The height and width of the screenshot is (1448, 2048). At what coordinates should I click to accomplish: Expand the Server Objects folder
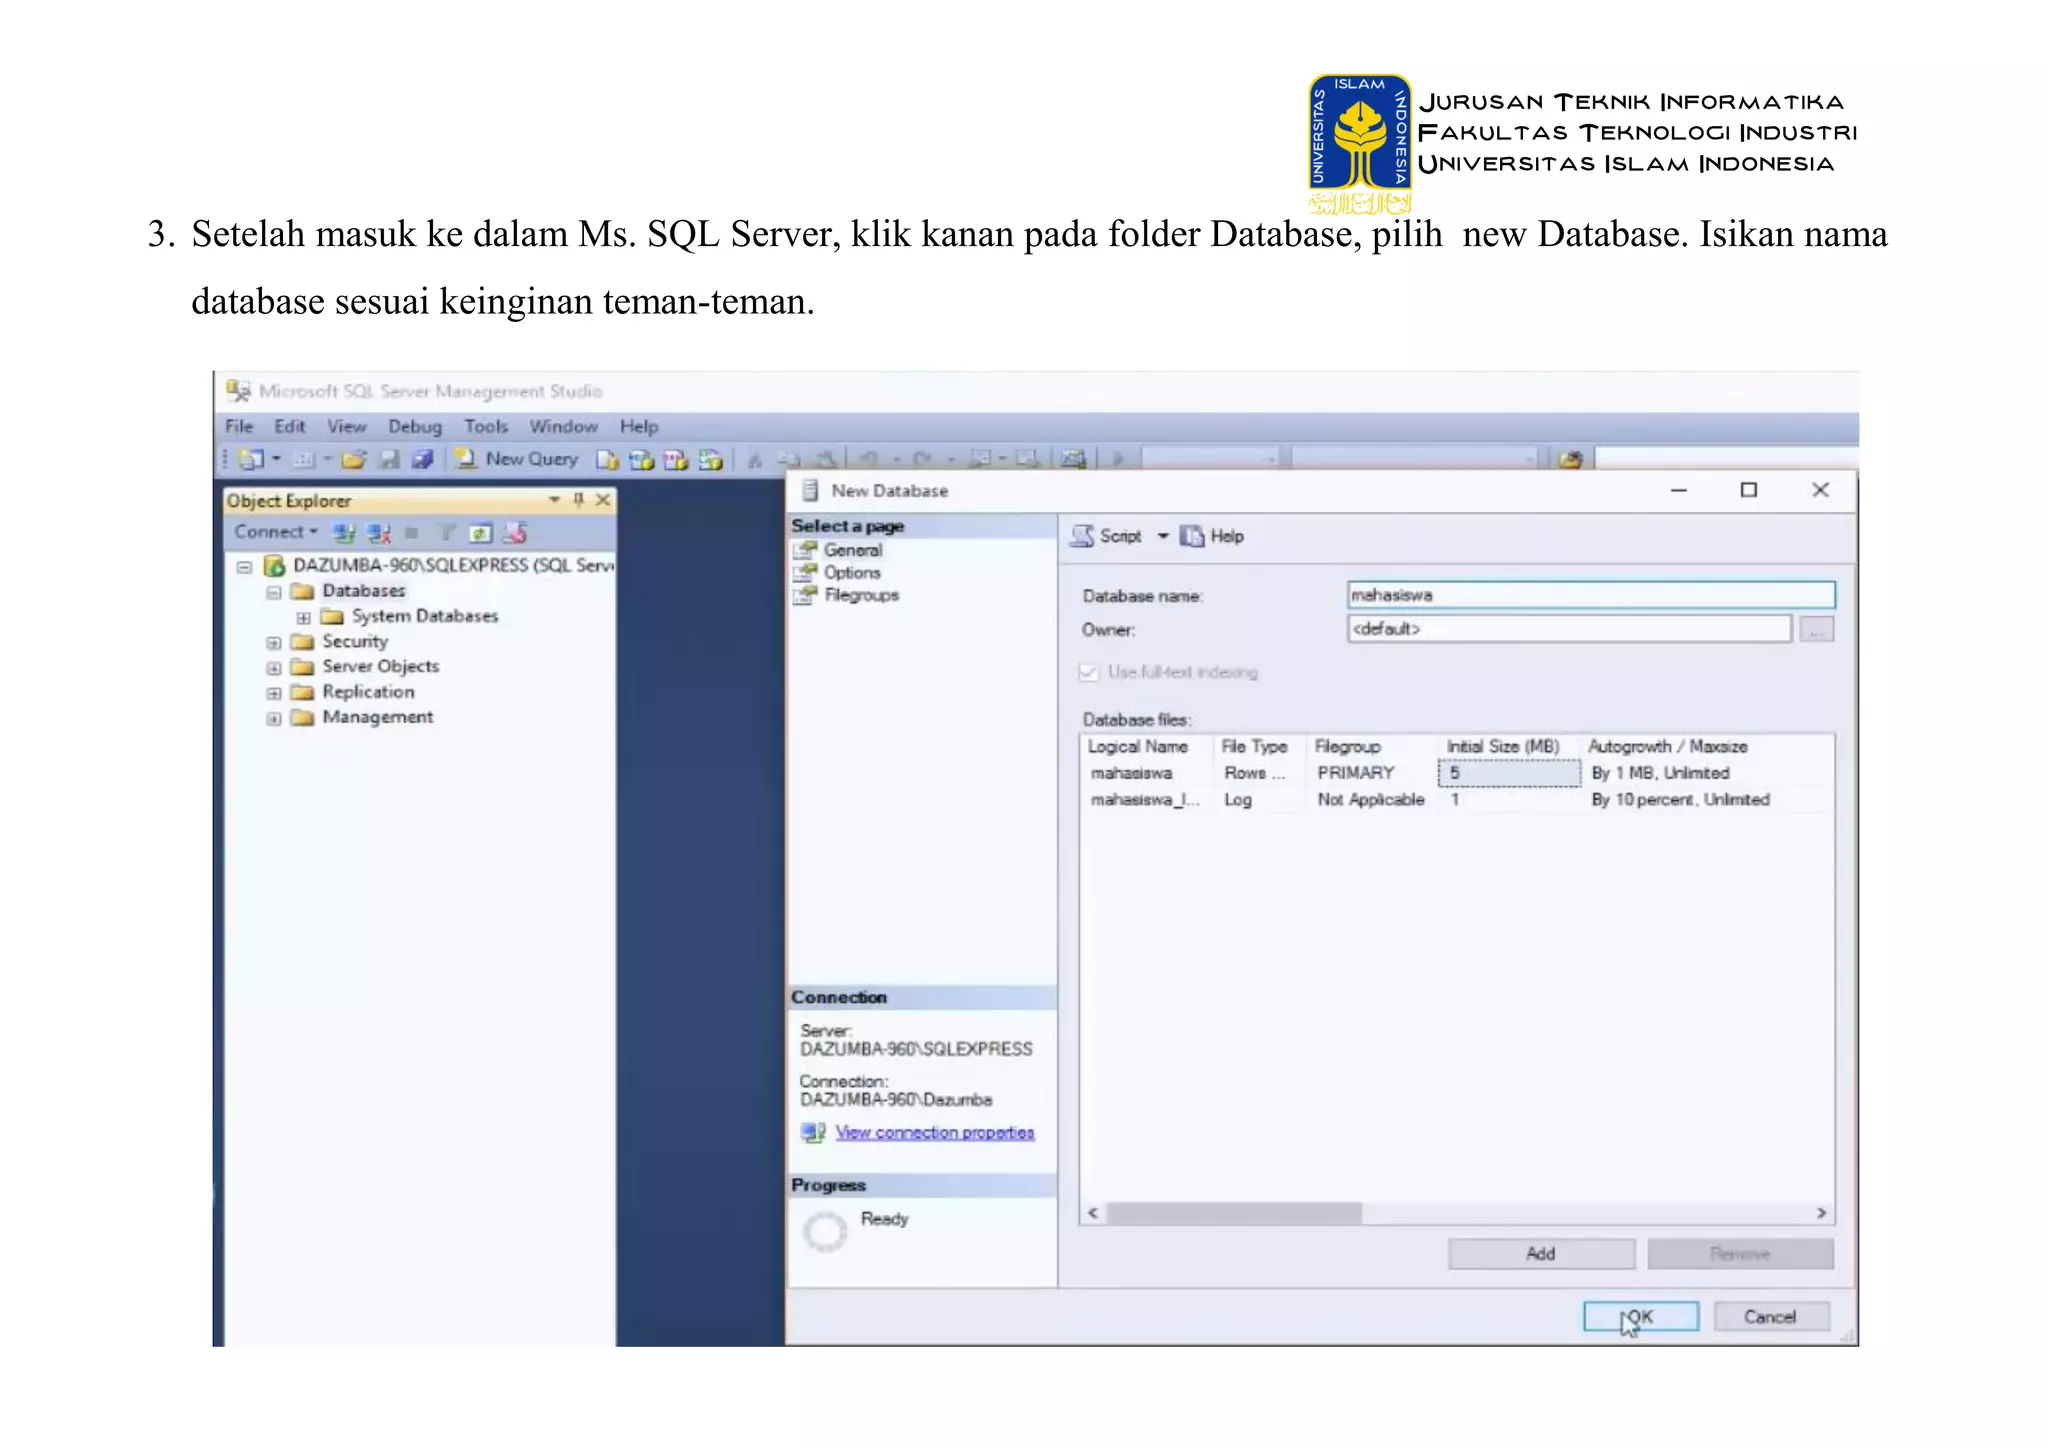[x=273, y=668]
